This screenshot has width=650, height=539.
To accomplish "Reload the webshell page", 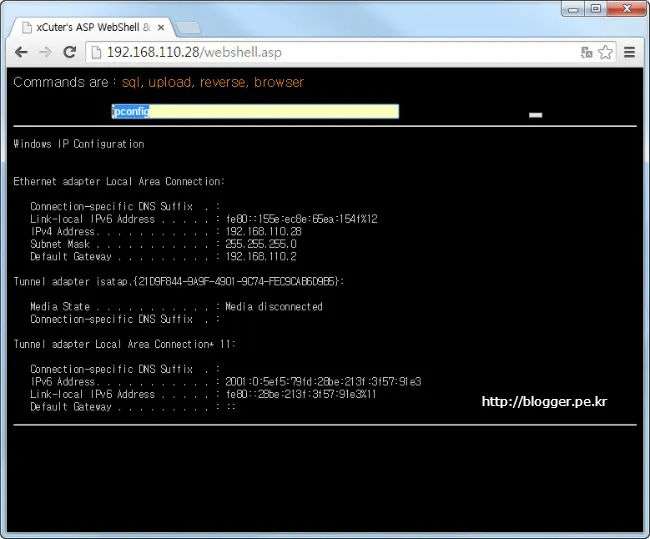I will click(70, 52).
